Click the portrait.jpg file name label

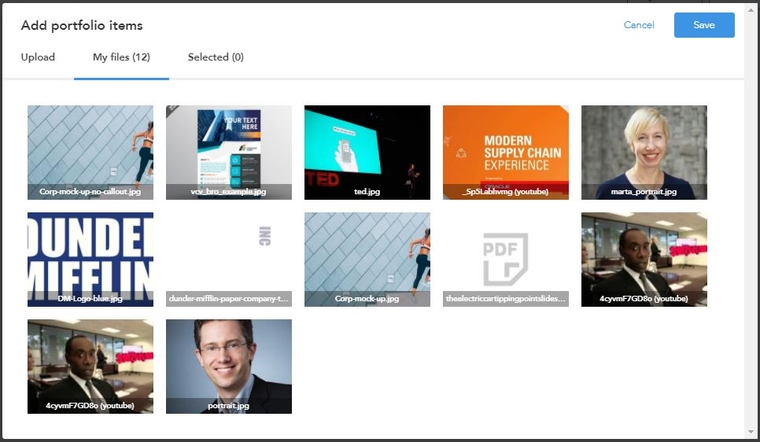(x=228, y=406)
